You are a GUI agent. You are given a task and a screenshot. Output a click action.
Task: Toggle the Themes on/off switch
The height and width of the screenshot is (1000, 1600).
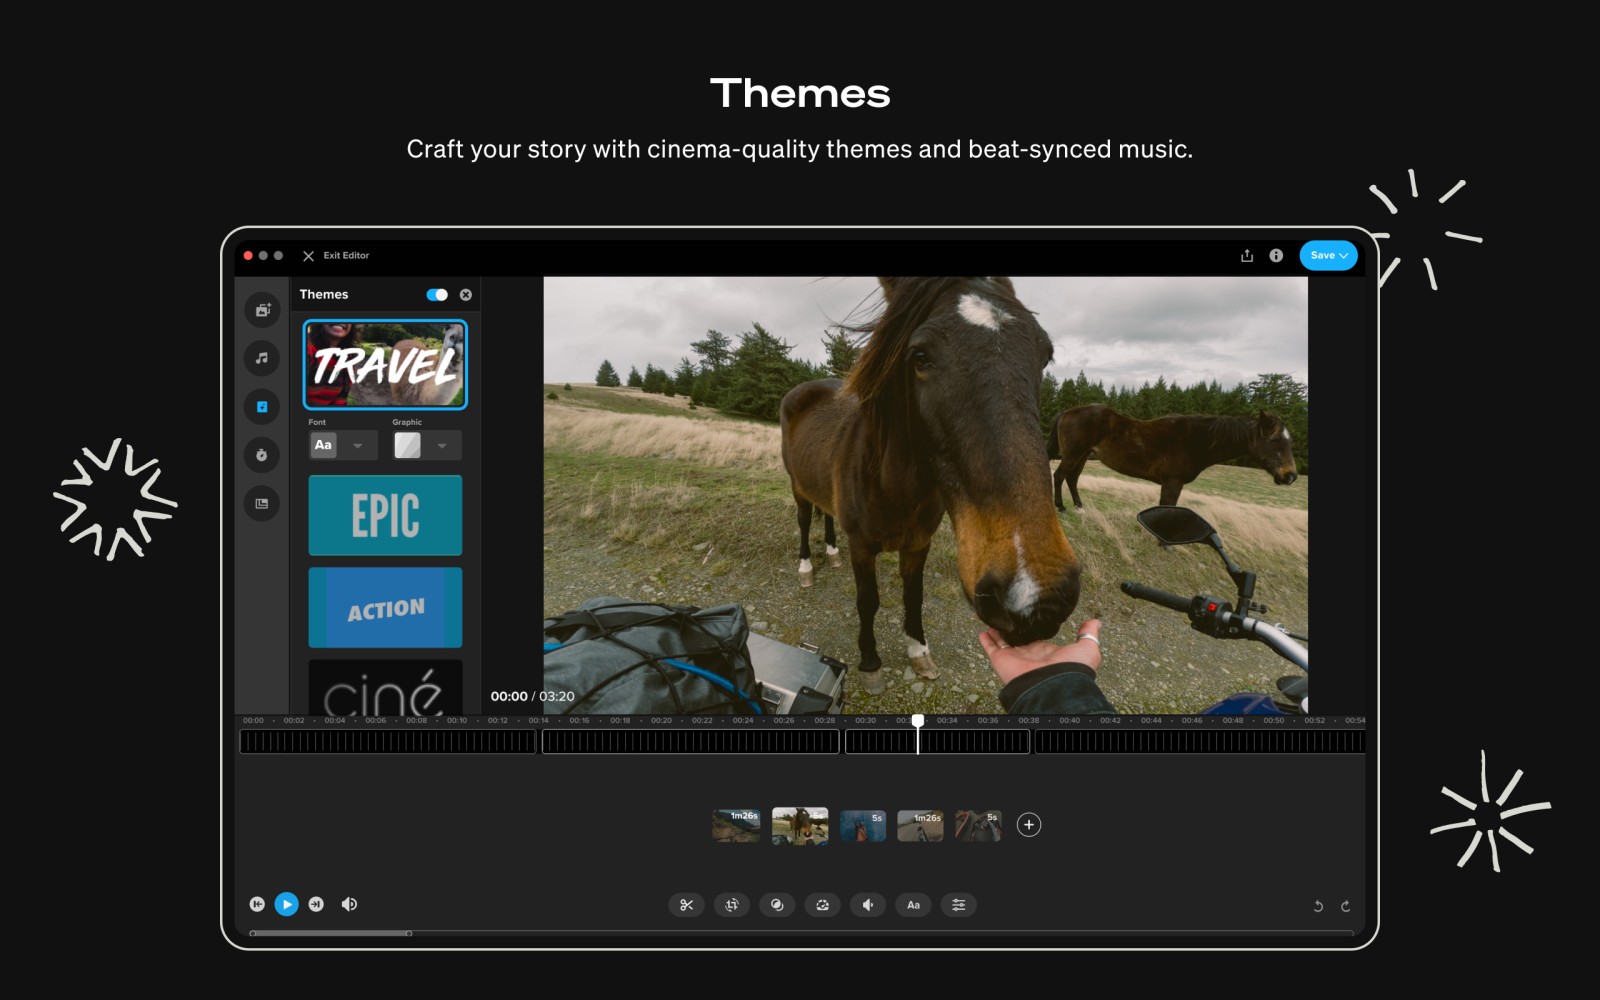436,294
